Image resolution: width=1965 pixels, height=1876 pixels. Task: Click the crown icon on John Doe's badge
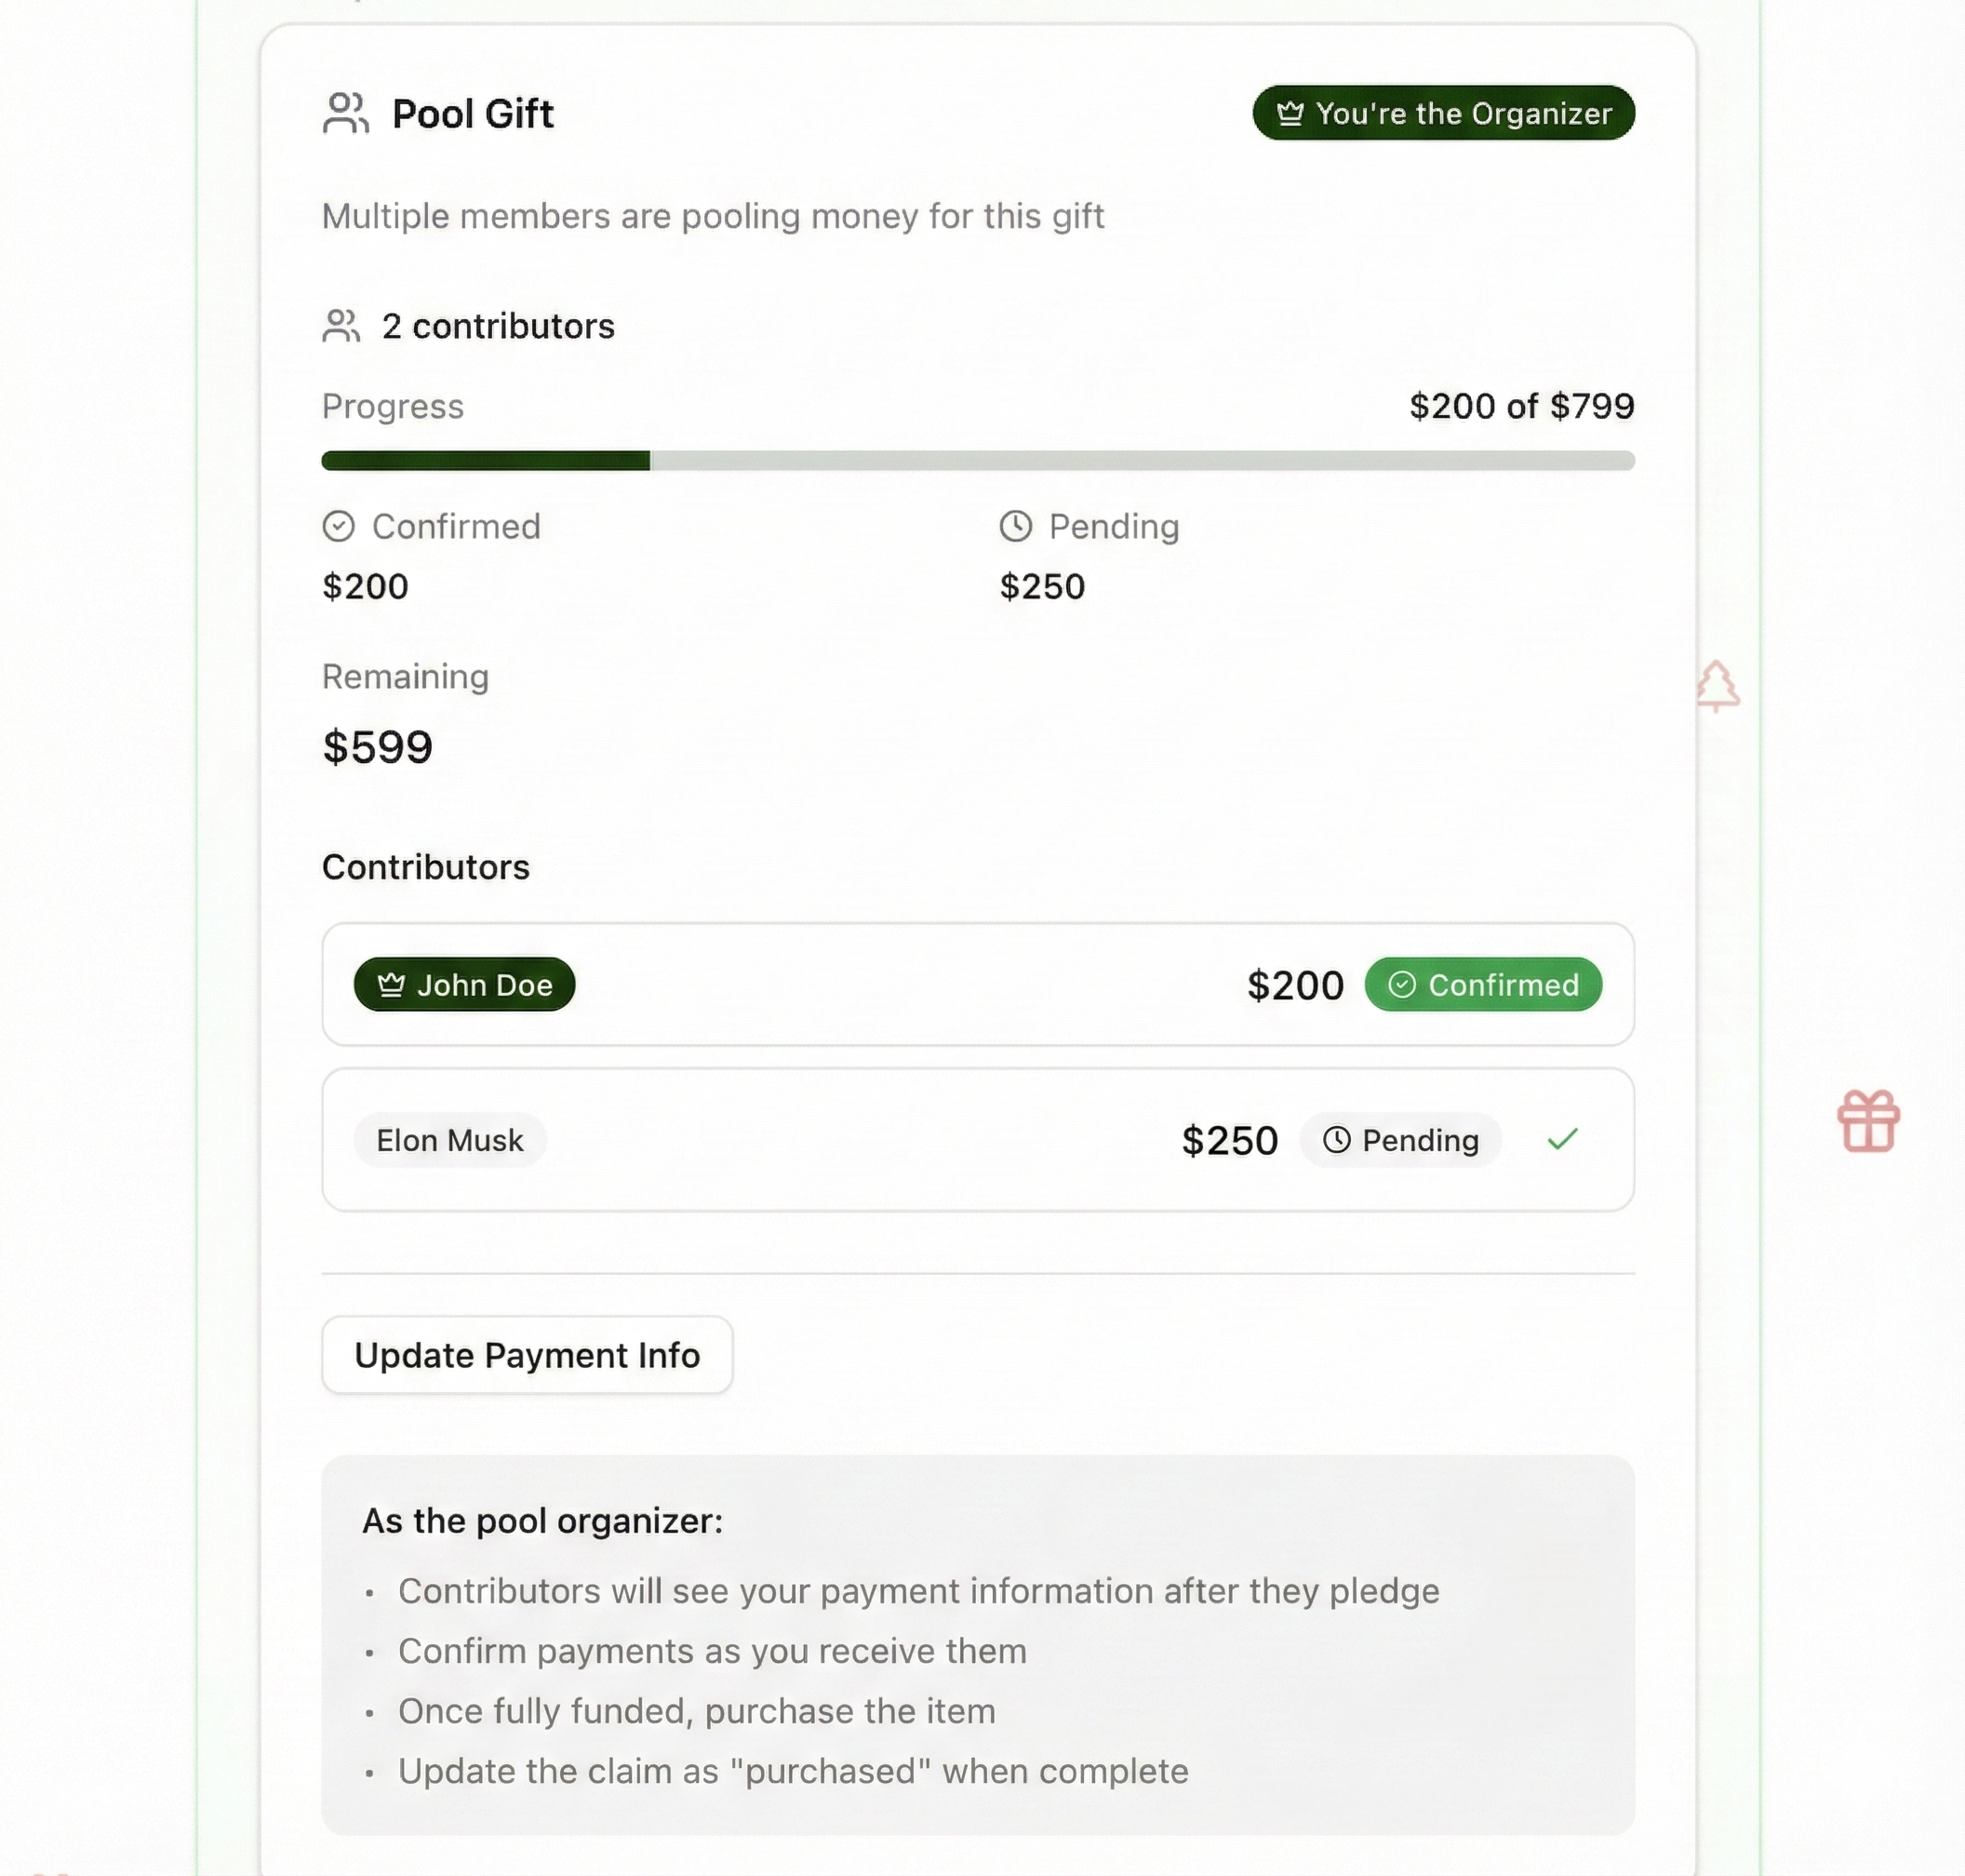[x=391, y=984]
